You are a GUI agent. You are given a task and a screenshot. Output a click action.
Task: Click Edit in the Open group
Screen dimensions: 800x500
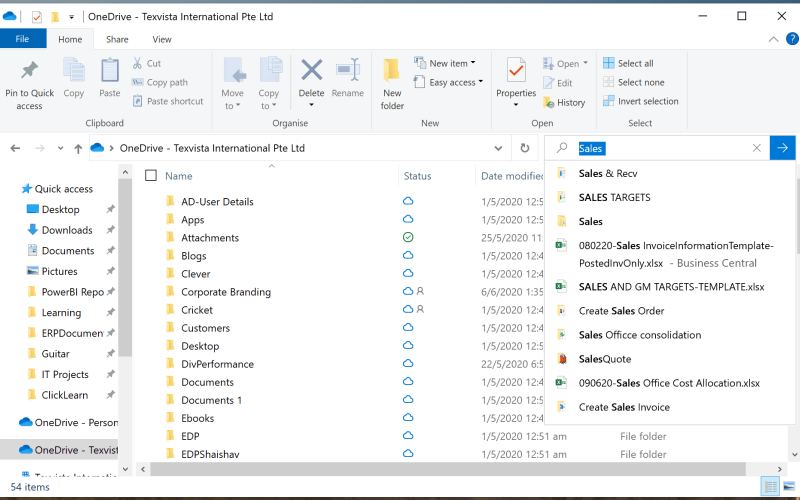[x=558, y=83]
